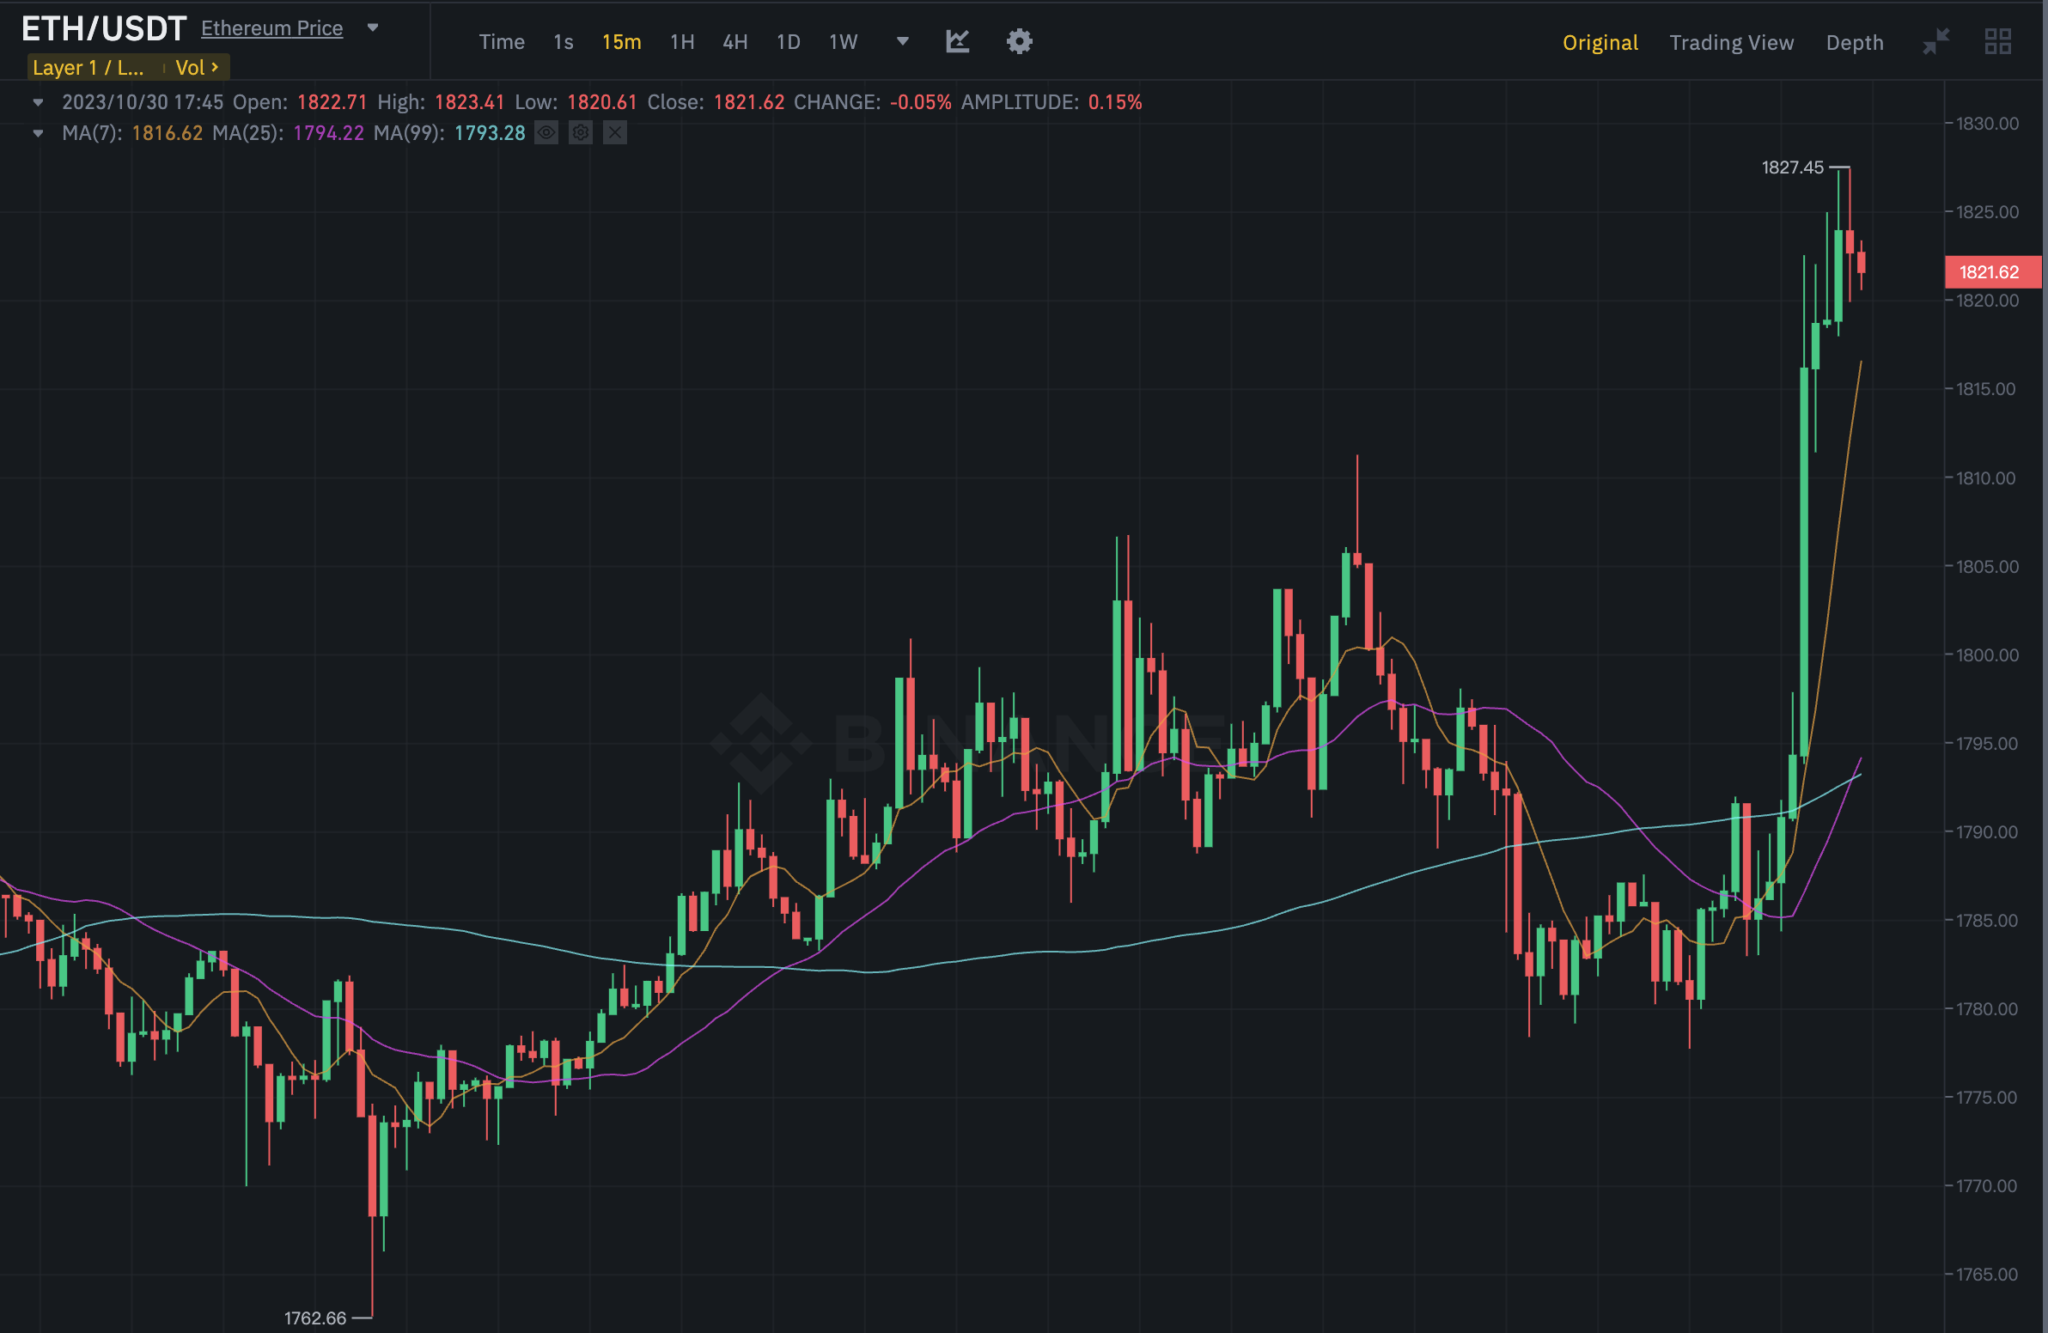Image resolution: width=2048 pixels, height=1333 pixels.
Task: Click the chart collapse arrows icon
Action: (1936, 41)
